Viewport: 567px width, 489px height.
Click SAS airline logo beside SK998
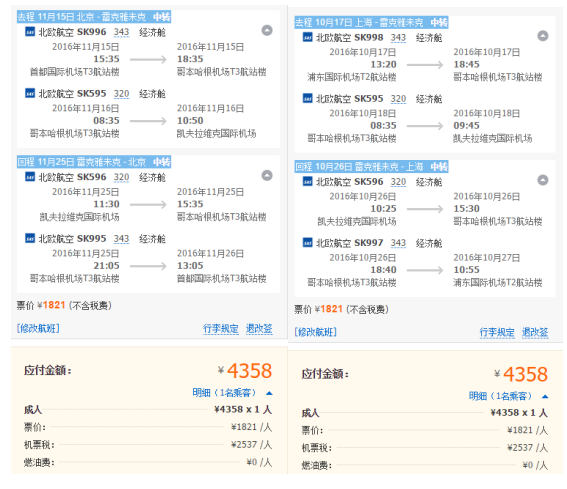click(x=307, y=37)
